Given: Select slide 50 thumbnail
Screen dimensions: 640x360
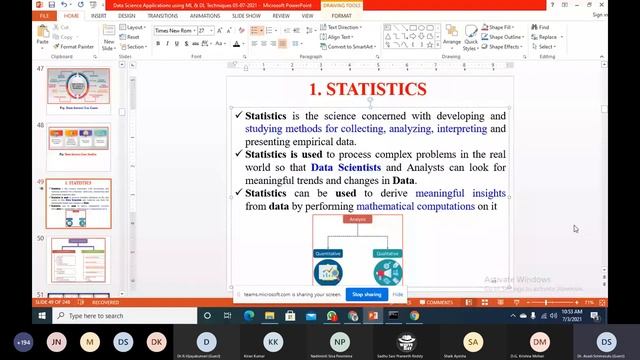Looking at the screenshot, I should 78,260.
